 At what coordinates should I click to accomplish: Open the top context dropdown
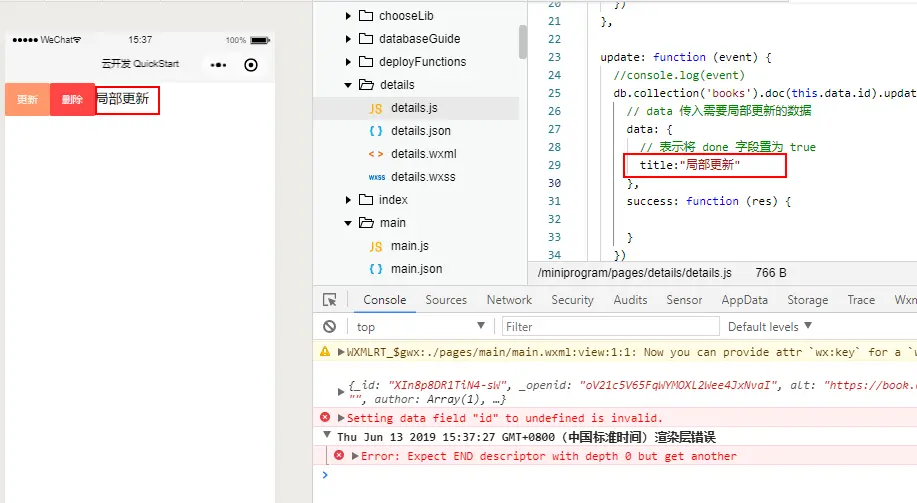[x=420, y=326]
